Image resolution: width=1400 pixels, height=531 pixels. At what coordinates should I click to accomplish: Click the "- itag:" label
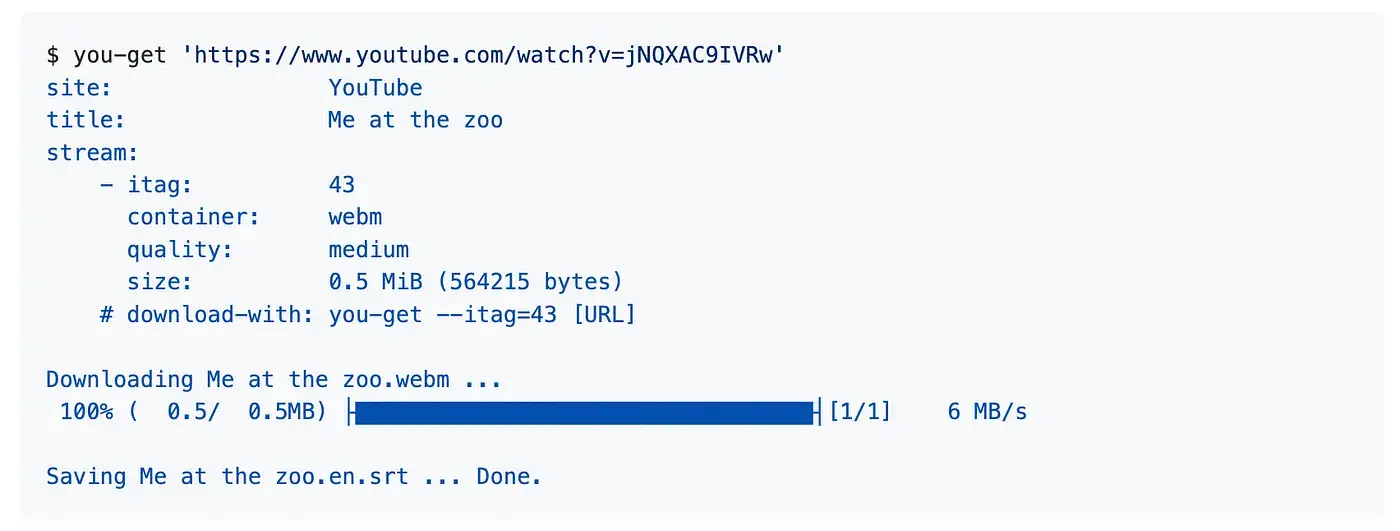[146, 185]
